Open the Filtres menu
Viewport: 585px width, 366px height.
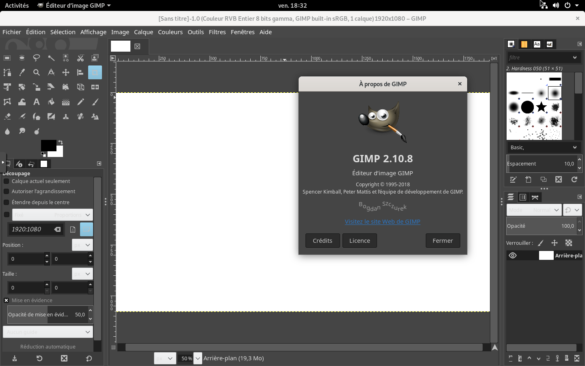coord(217,32)
